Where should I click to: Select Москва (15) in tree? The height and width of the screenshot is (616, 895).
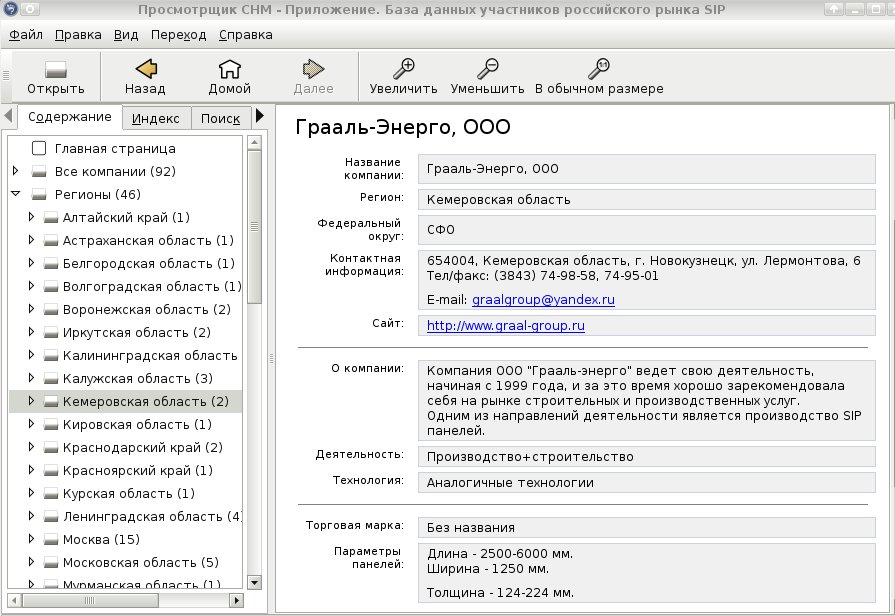tap(101, 539)
